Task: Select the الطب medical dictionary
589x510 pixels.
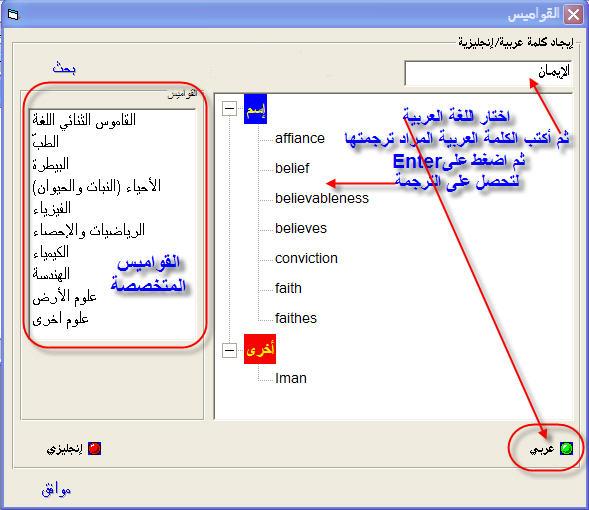Action: click(x=45, y=142)
